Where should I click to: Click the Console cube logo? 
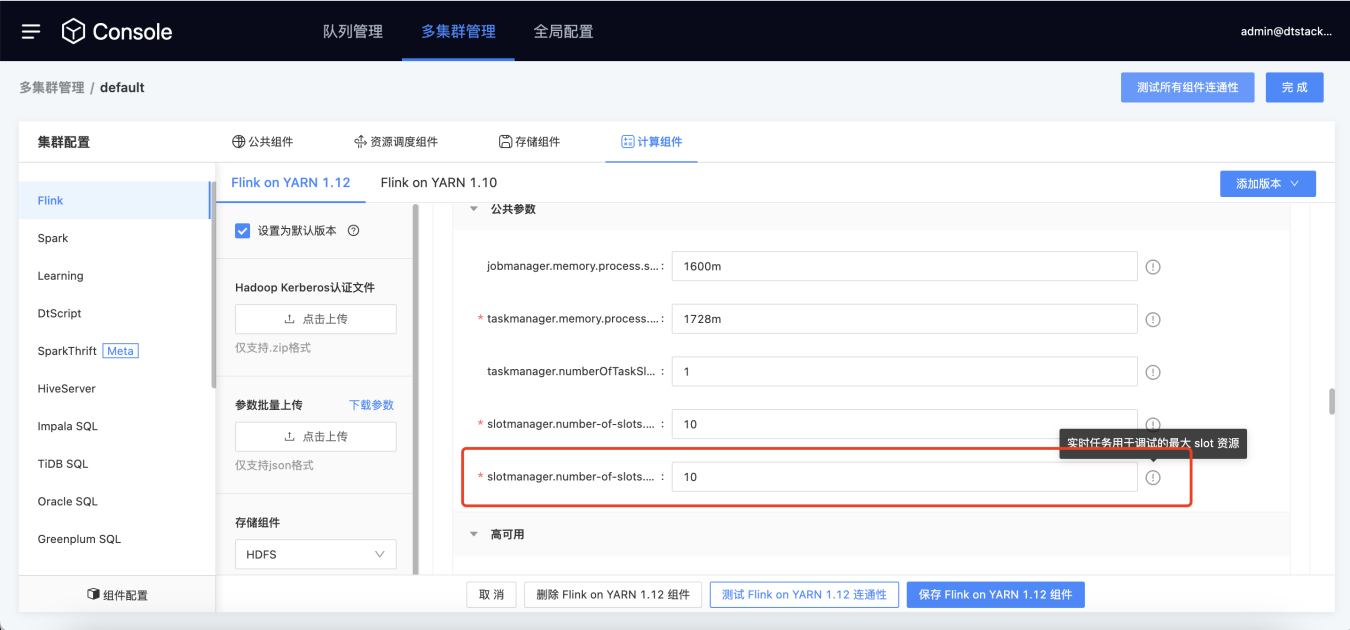[x=73, y=31]
